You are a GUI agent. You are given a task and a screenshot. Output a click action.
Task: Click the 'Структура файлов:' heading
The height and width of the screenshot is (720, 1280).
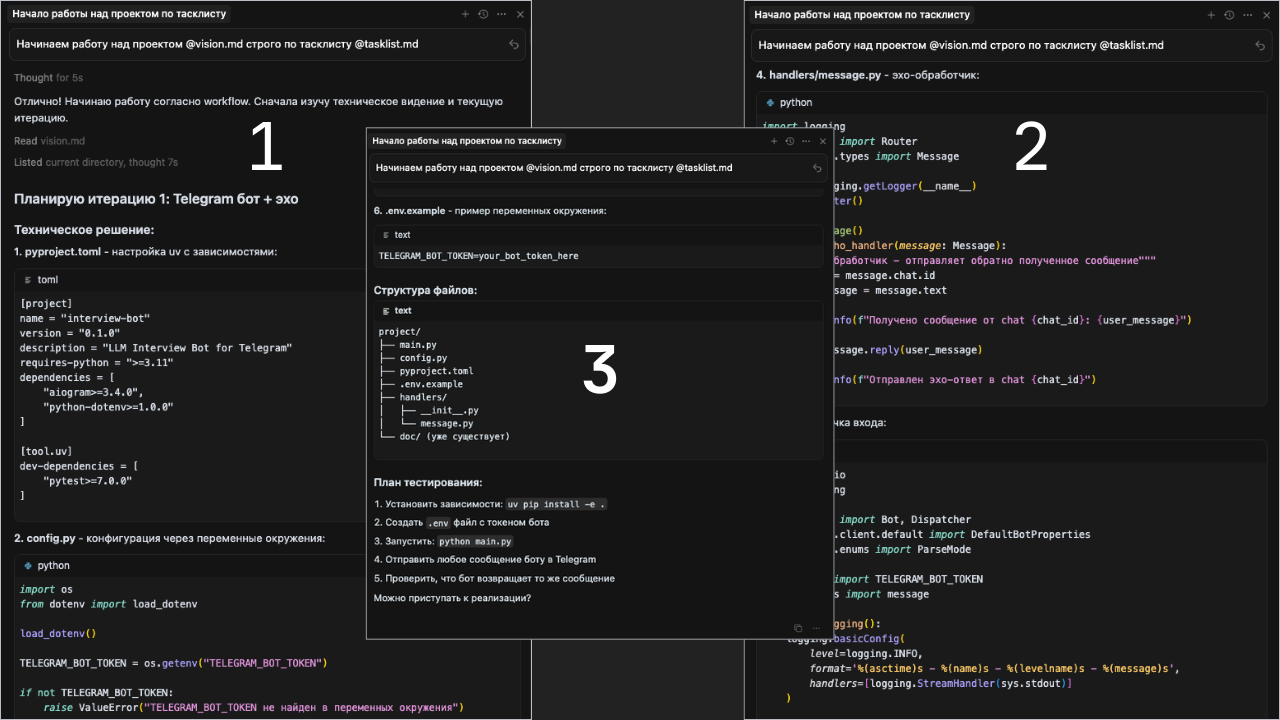tap(425, 290)
